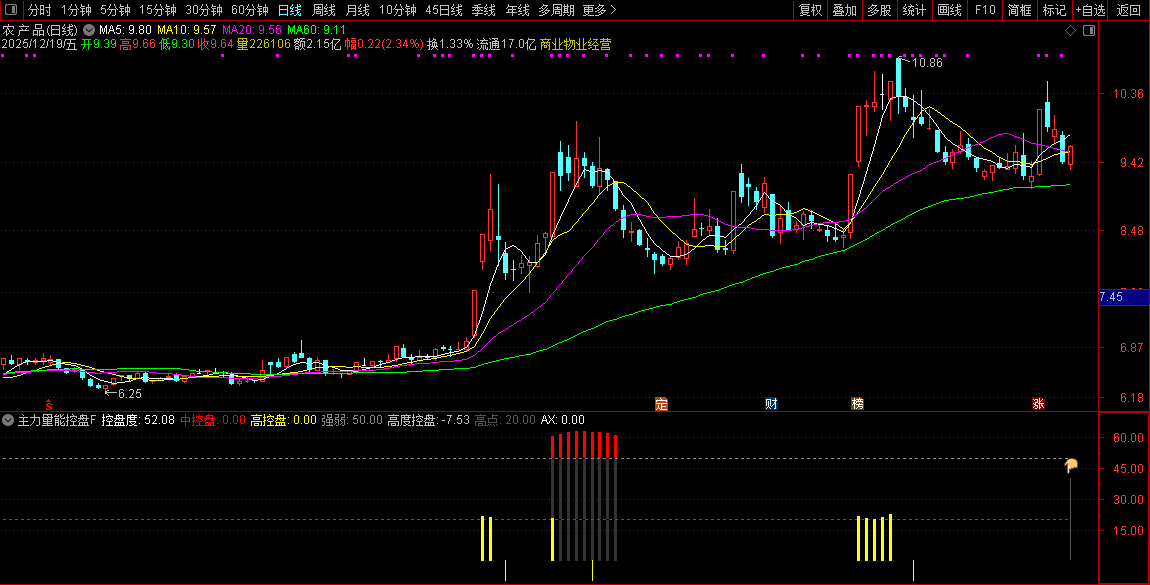
Task: Click the 主力量能控盘F indicator name
Action: click(x=56, y=420)
